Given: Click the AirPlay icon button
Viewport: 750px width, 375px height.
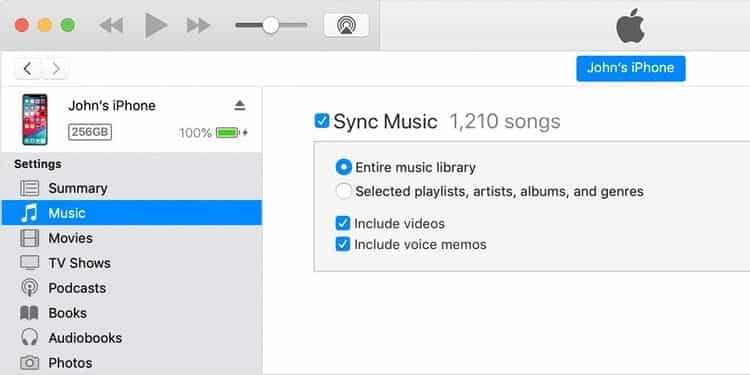Looking at the screenshot, I should pyautogui.click(x=346, y=25).
